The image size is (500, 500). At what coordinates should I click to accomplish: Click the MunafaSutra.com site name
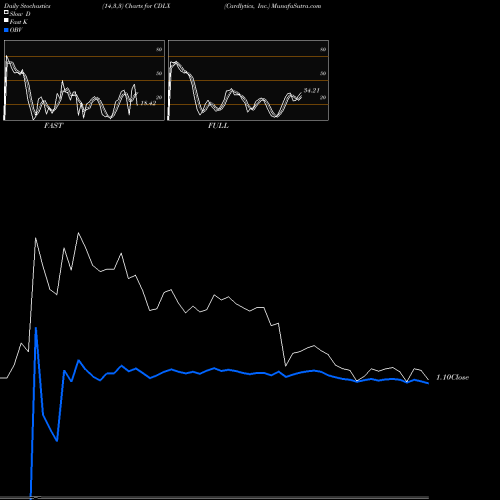[296, 6]
